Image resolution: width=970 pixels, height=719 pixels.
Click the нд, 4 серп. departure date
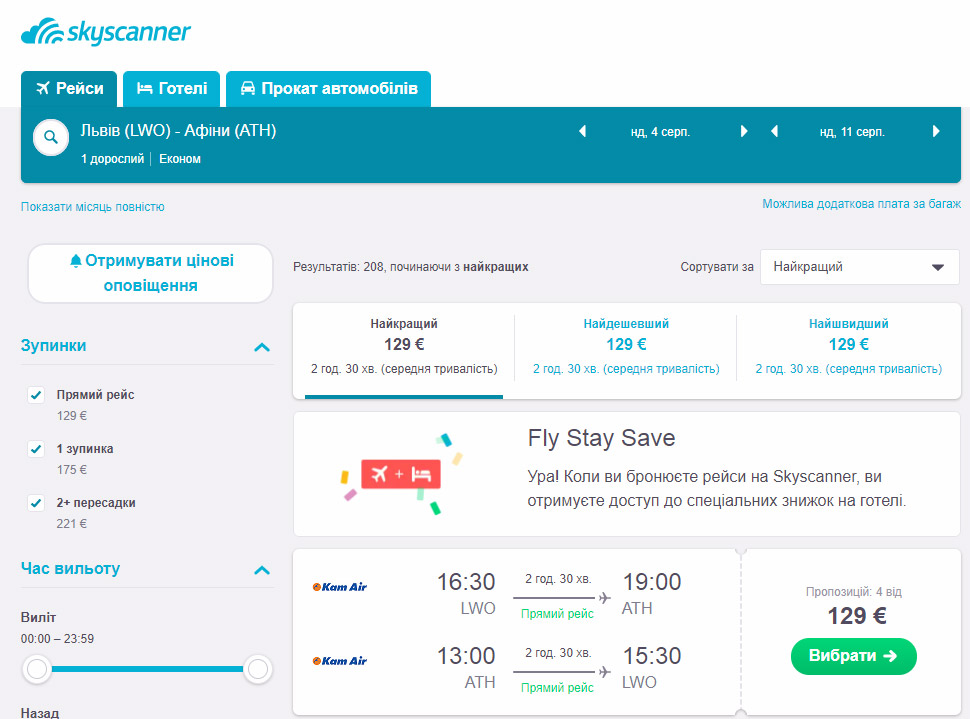(660, 132)
